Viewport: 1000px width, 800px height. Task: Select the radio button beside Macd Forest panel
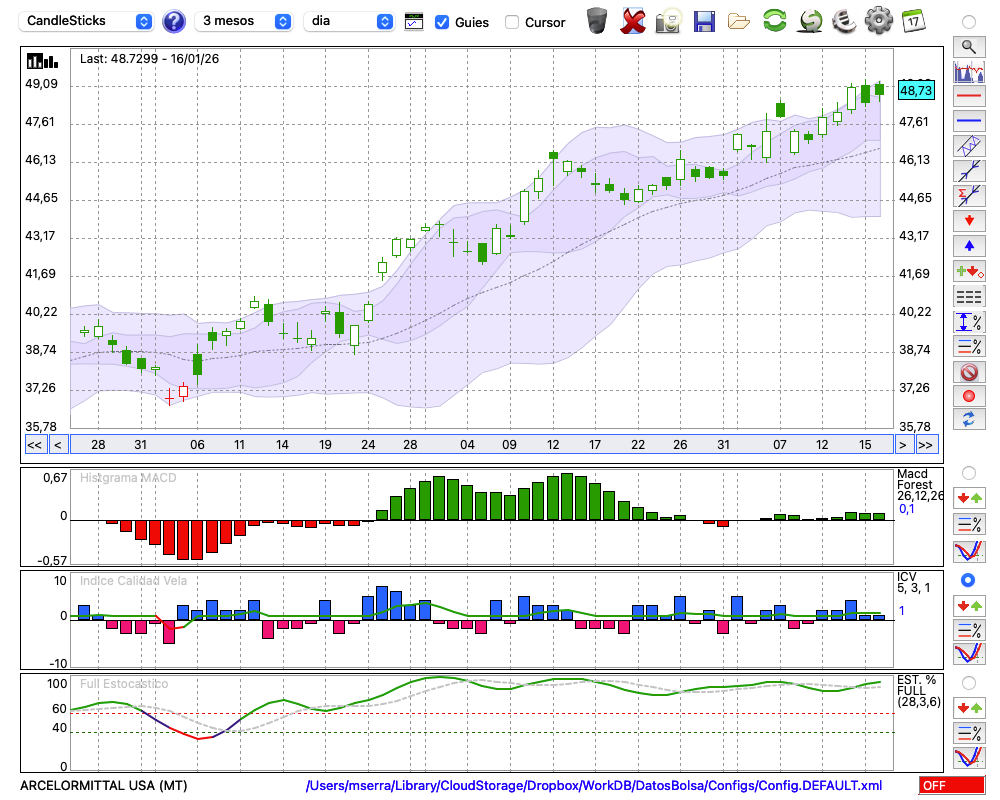point(968,472)
